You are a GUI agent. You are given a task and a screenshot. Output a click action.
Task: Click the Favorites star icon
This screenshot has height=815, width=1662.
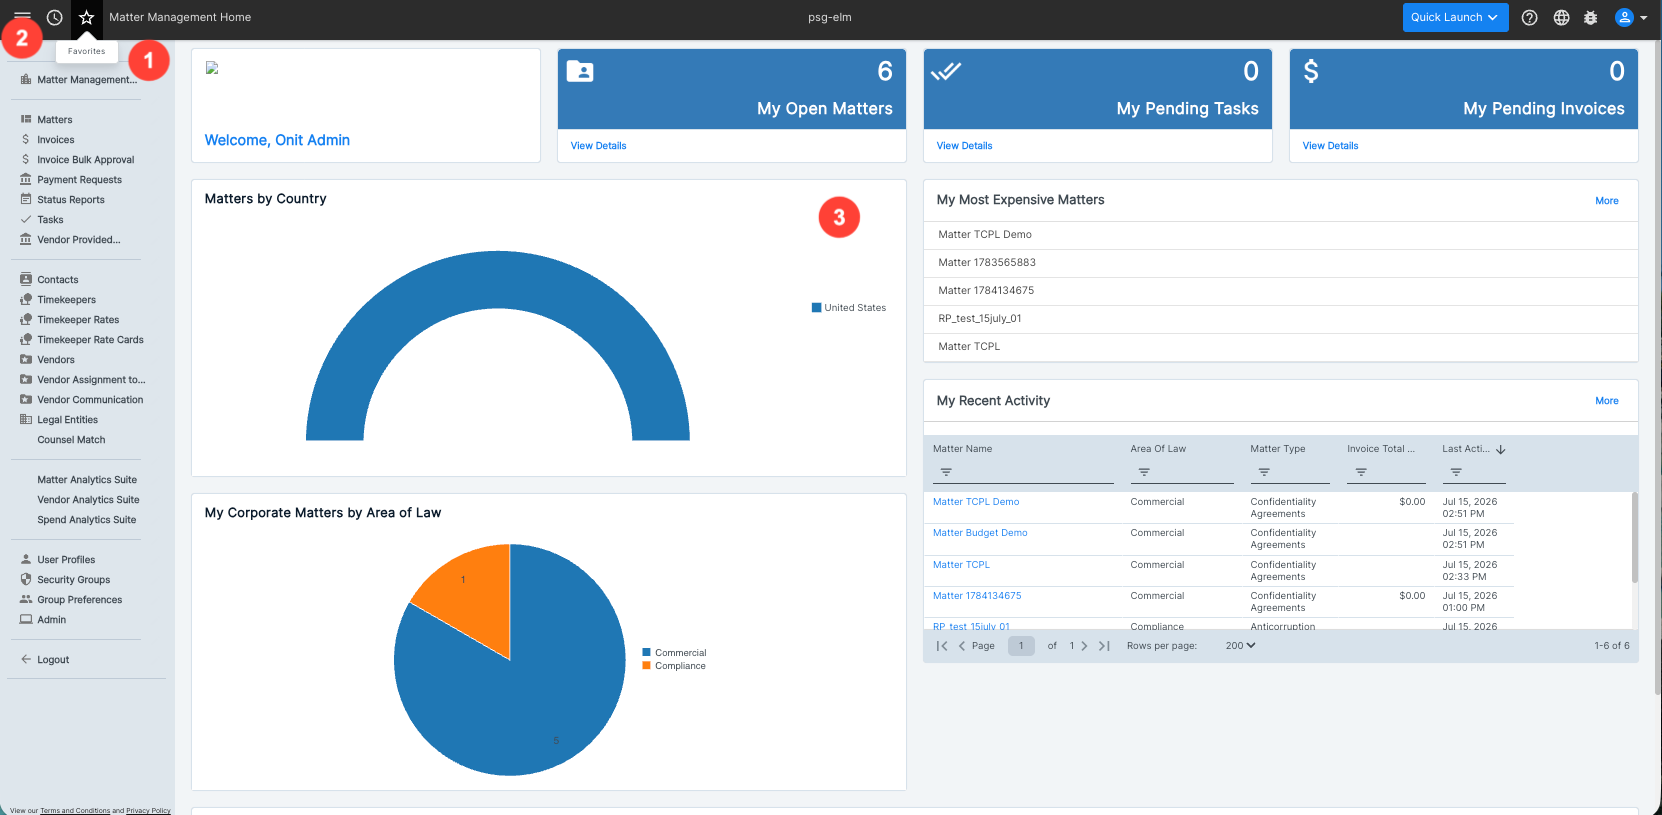point(87,17)
